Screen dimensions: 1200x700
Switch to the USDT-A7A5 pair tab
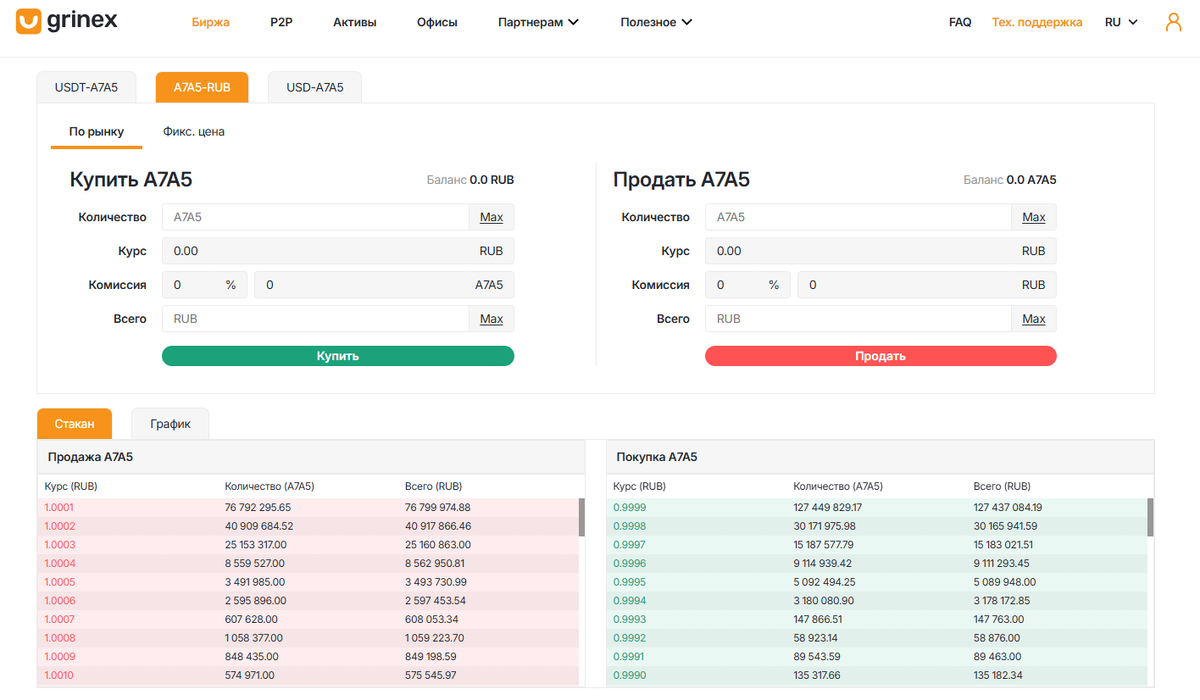click(86, 87)
